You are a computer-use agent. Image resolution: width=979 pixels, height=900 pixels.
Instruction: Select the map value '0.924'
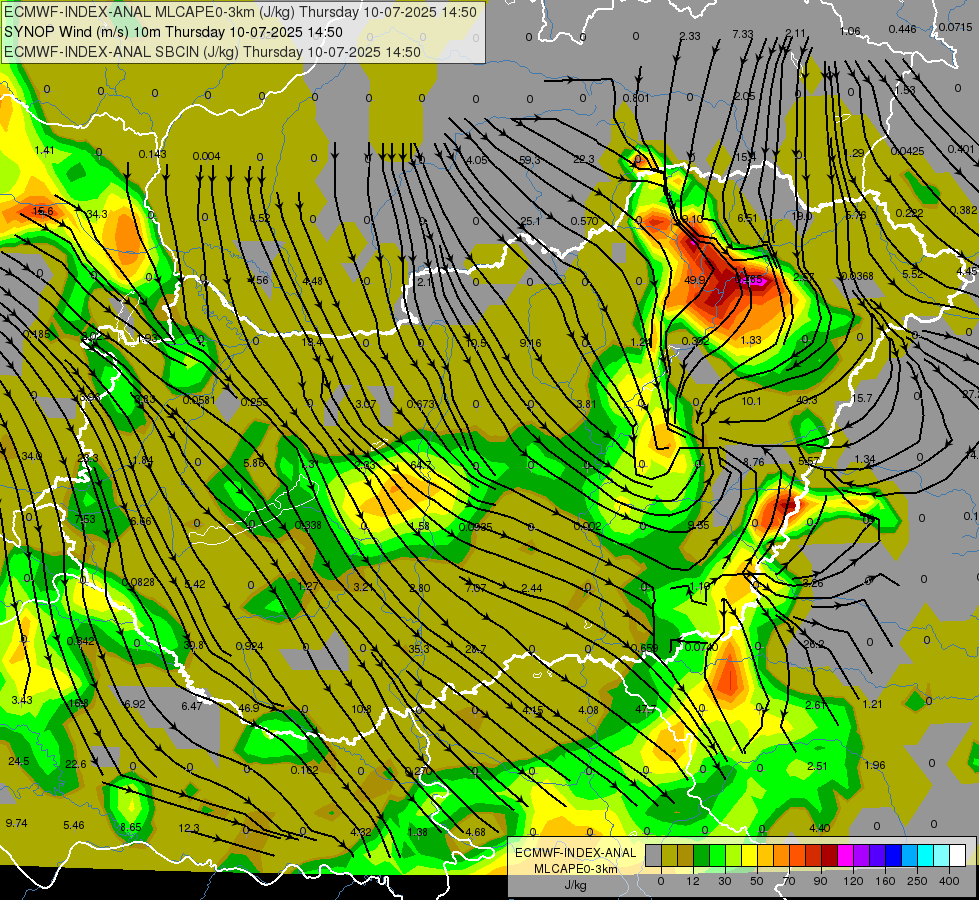click(x=249, y=646)
